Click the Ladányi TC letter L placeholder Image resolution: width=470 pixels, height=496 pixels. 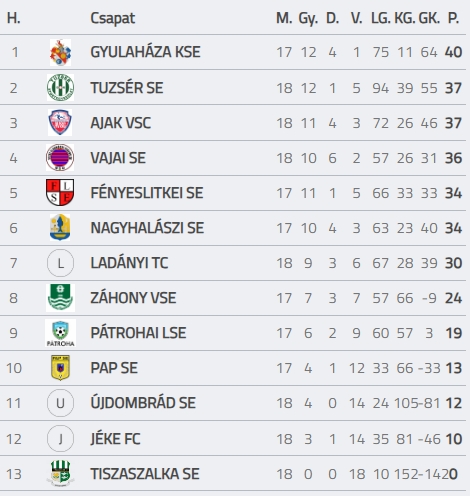[x=60, y=263]
